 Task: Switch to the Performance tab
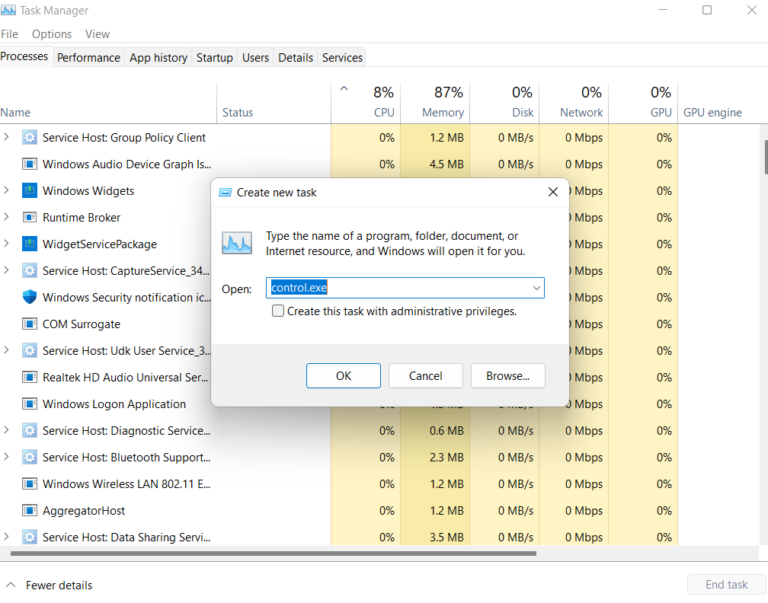pos(89,58)
